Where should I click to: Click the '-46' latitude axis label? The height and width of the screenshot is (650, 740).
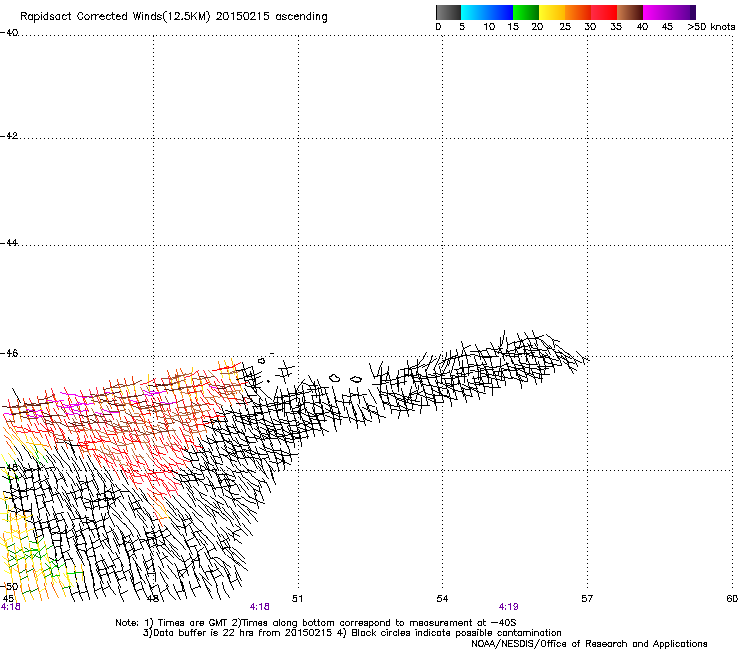point(9,354)
